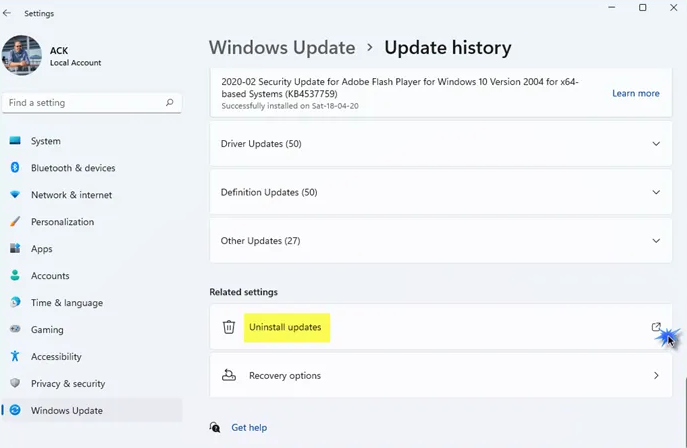Click the Bluetooth & devices icon
Screen dimensions: 687x448
pos(15,168)
